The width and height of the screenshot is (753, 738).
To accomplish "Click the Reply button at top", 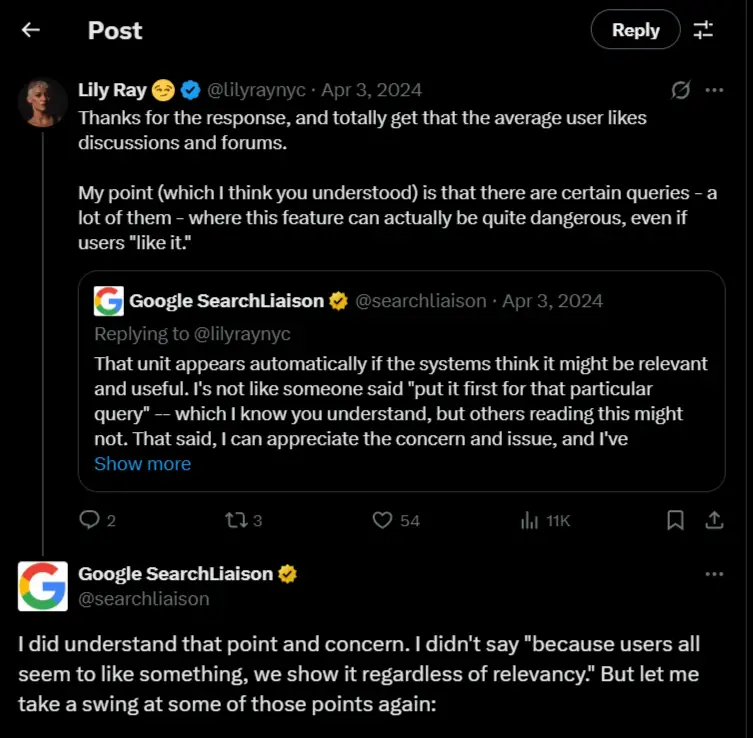I will (635, 30).
